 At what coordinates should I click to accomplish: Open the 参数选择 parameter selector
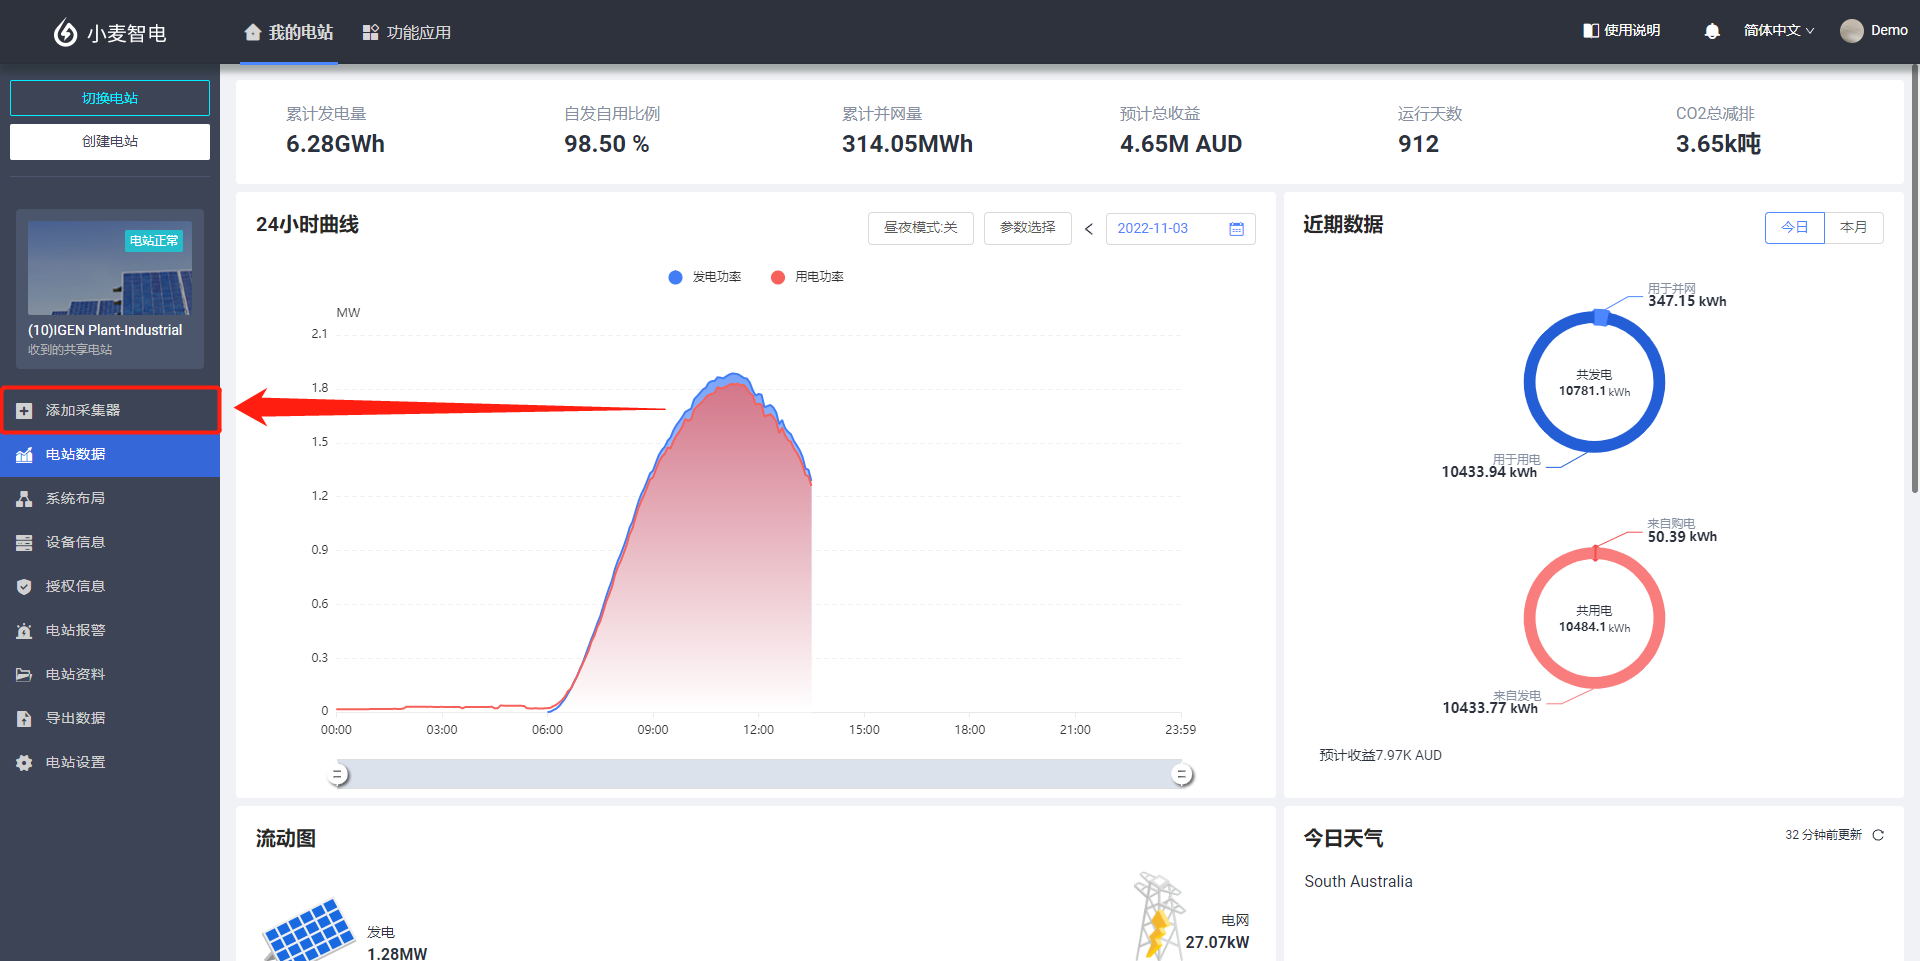click(1027, 228)
